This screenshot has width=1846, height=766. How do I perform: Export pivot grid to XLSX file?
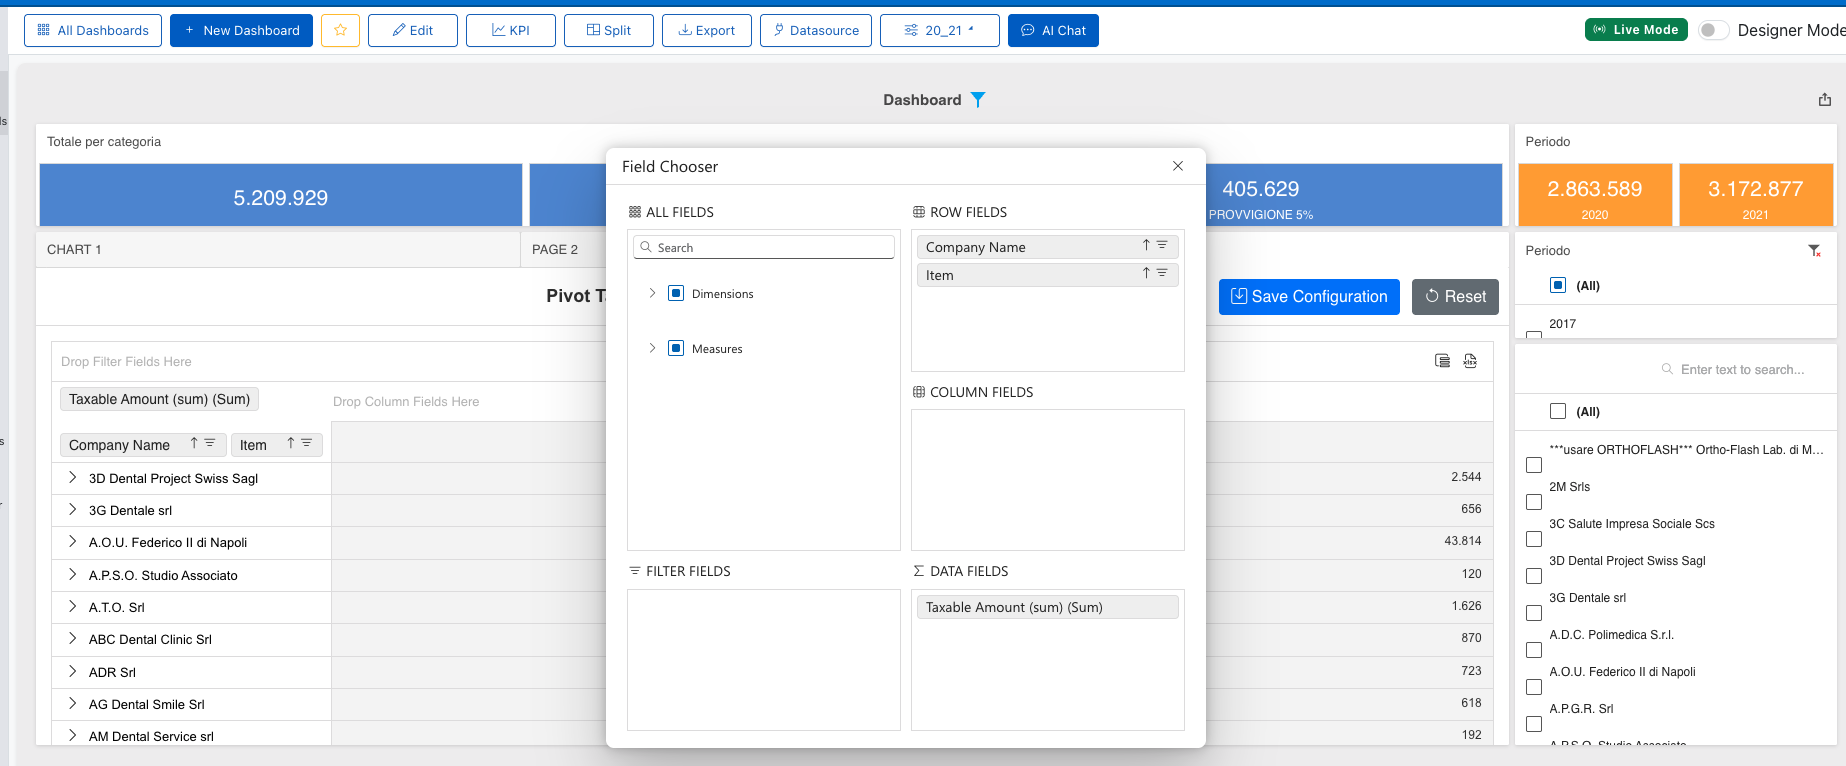(x=1470, y=361)
